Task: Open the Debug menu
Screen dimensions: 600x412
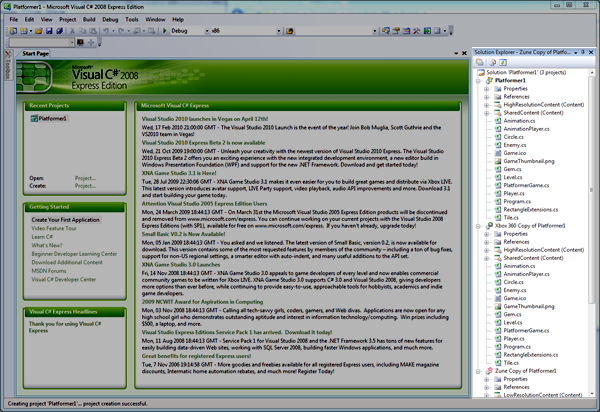Action: (110, 20)
